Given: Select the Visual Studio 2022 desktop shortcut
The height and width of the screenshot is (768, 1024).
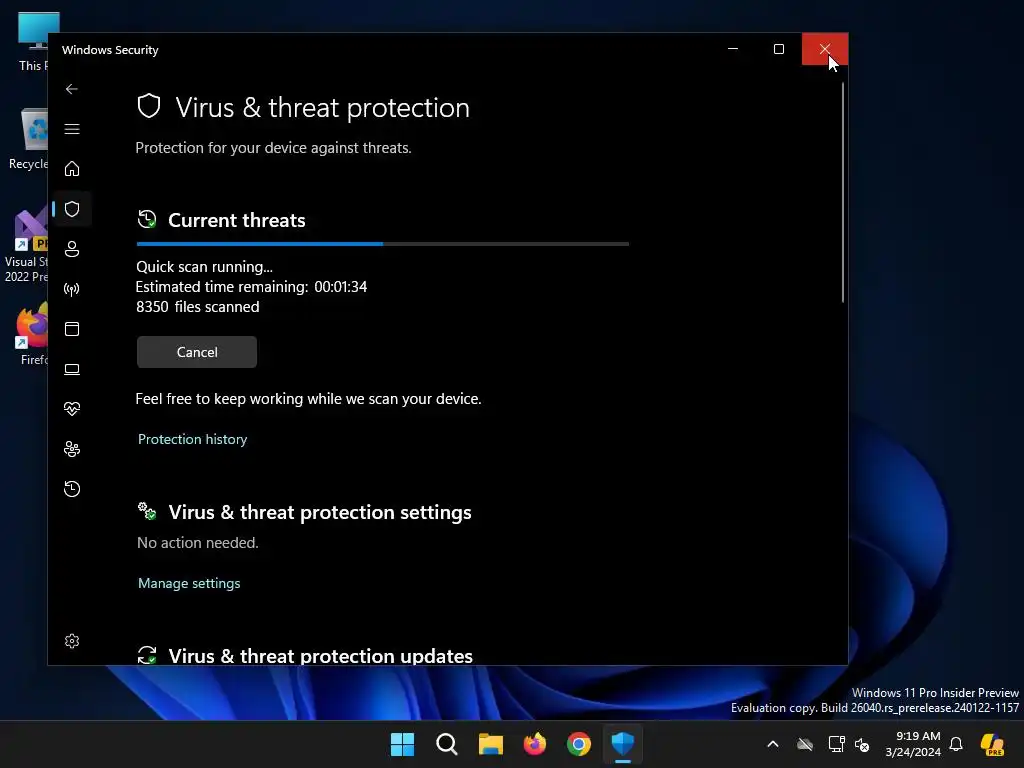Looking at the screenshot, I should (x=25, y=246).
